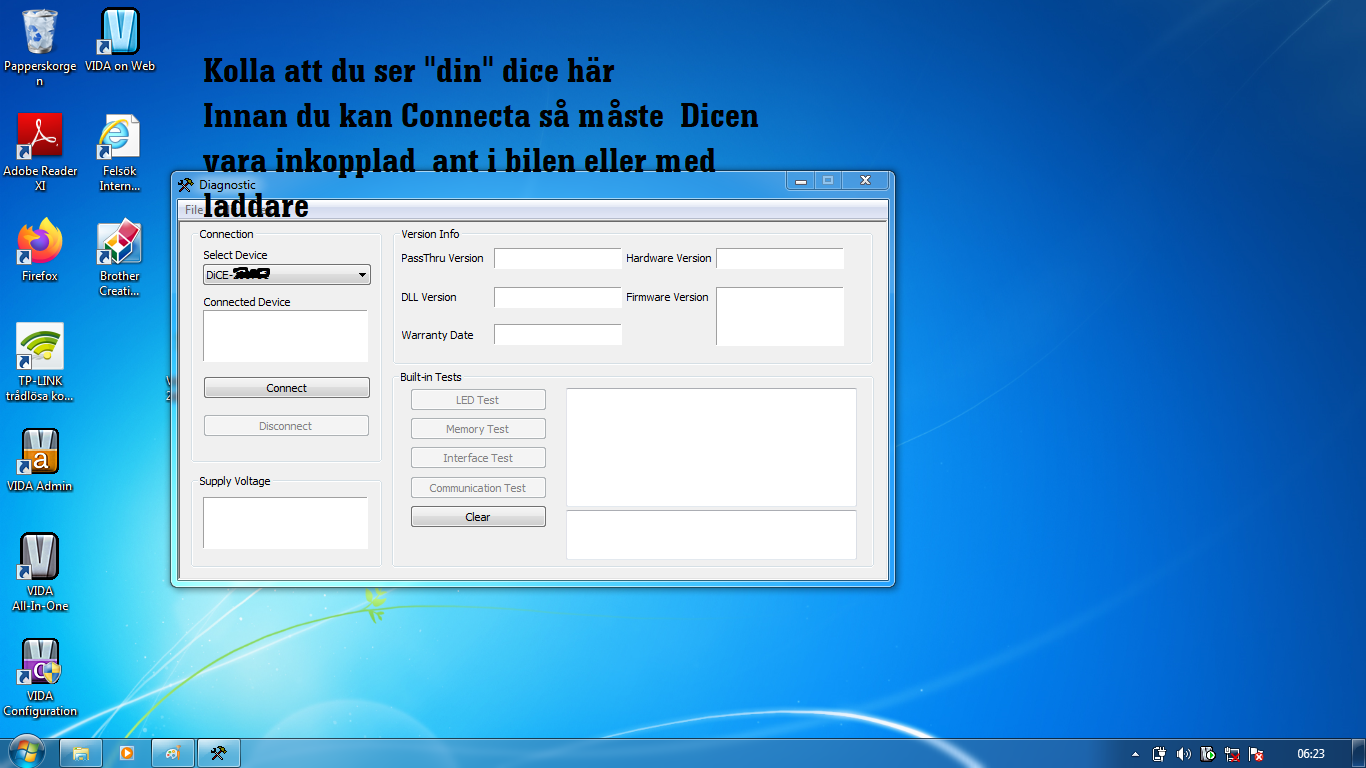
Task: Click the Communication Test button
Action: 478,488
